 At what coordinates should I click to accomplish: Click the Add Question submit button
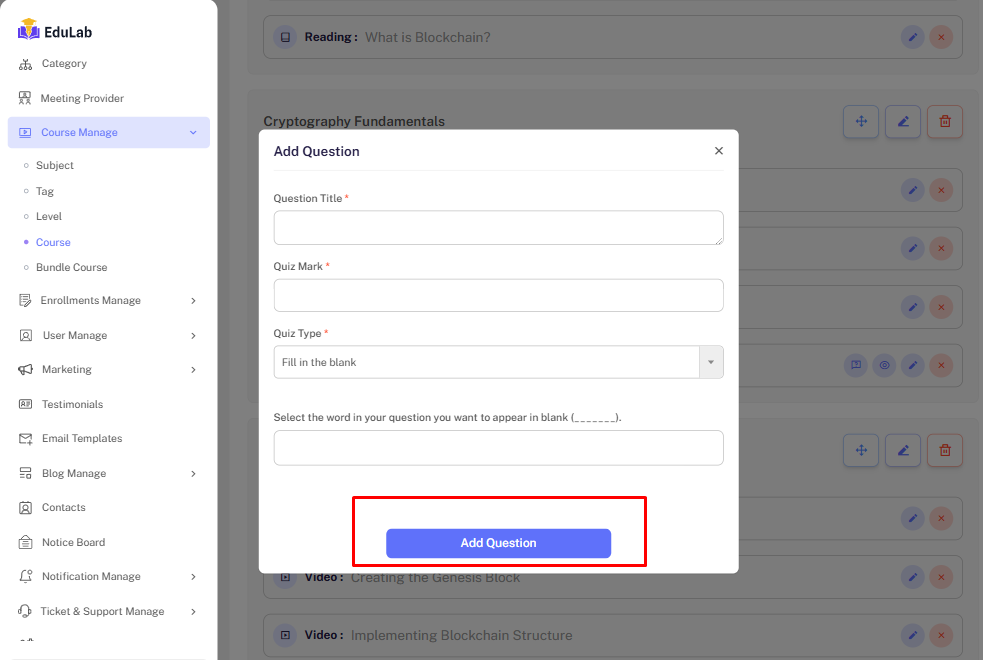coord(498,543)
